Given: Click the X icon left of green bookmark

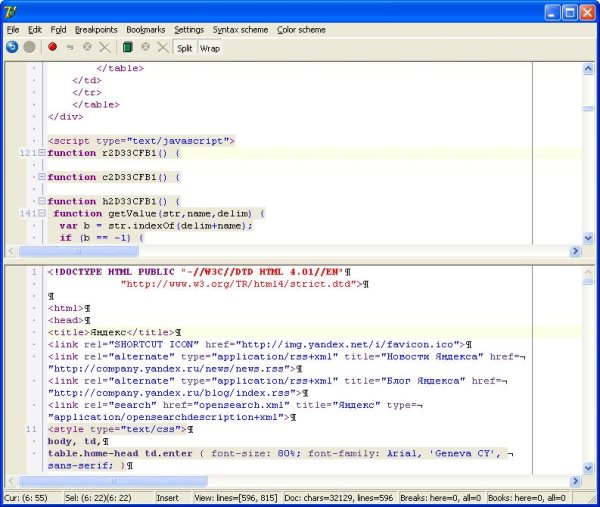Looking at the screenshot, I should click(104, 47).
